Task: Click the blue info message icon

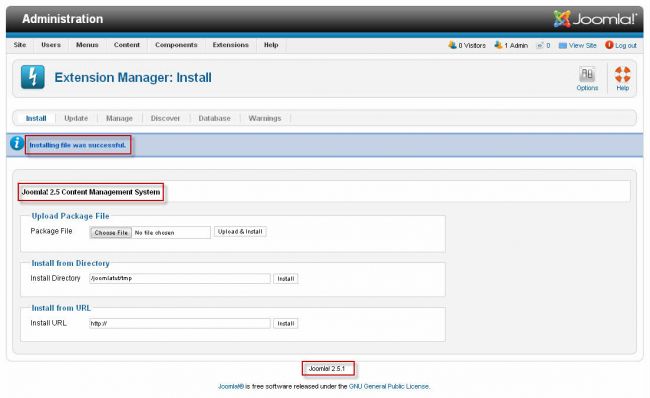Action: pyautogui.click(x=17, y=143)
